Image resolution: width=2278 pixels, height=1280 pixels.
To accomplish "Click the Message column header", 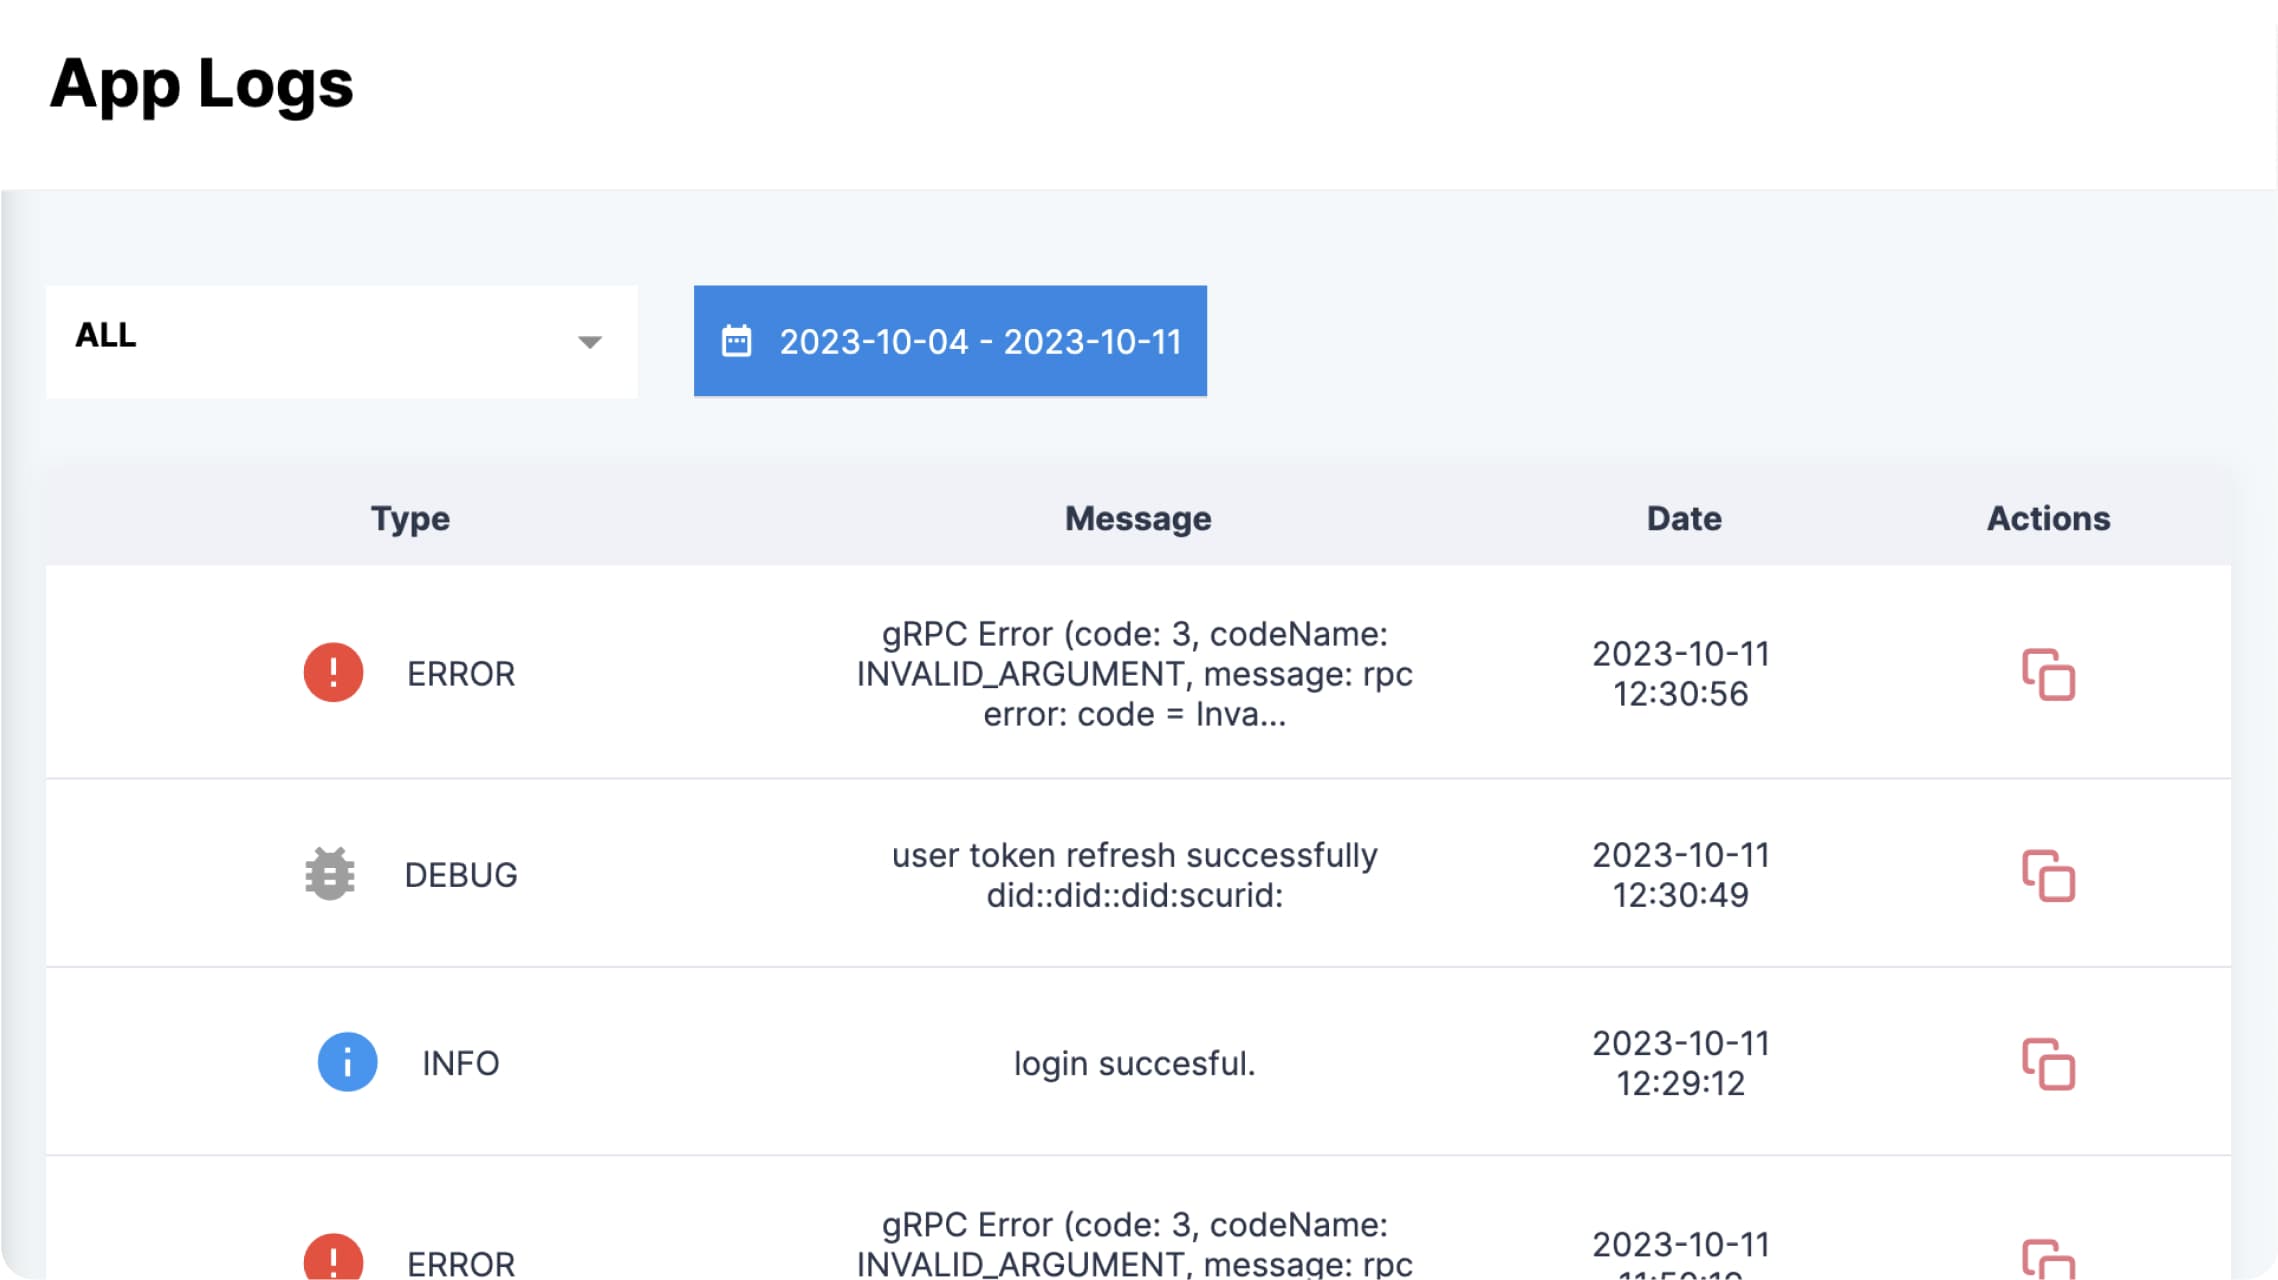I will (x=1138, y=518).
